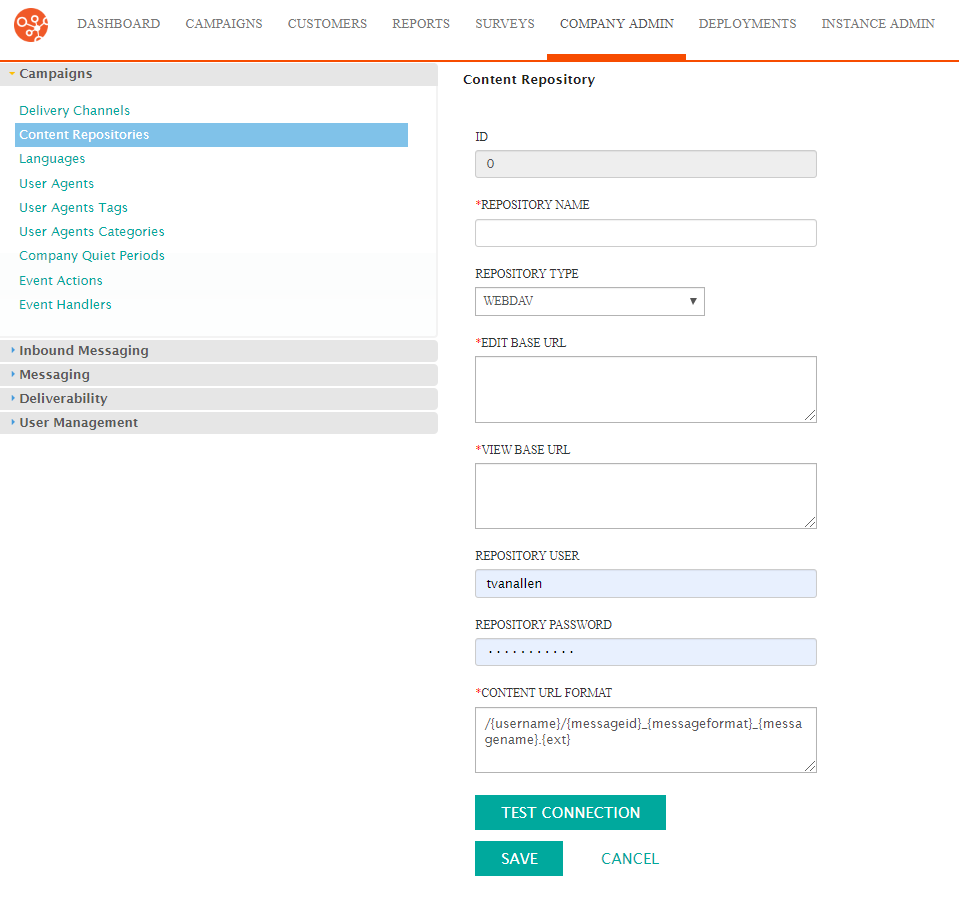
Task: Click the orange app logo icon
Action: point(31,24)
